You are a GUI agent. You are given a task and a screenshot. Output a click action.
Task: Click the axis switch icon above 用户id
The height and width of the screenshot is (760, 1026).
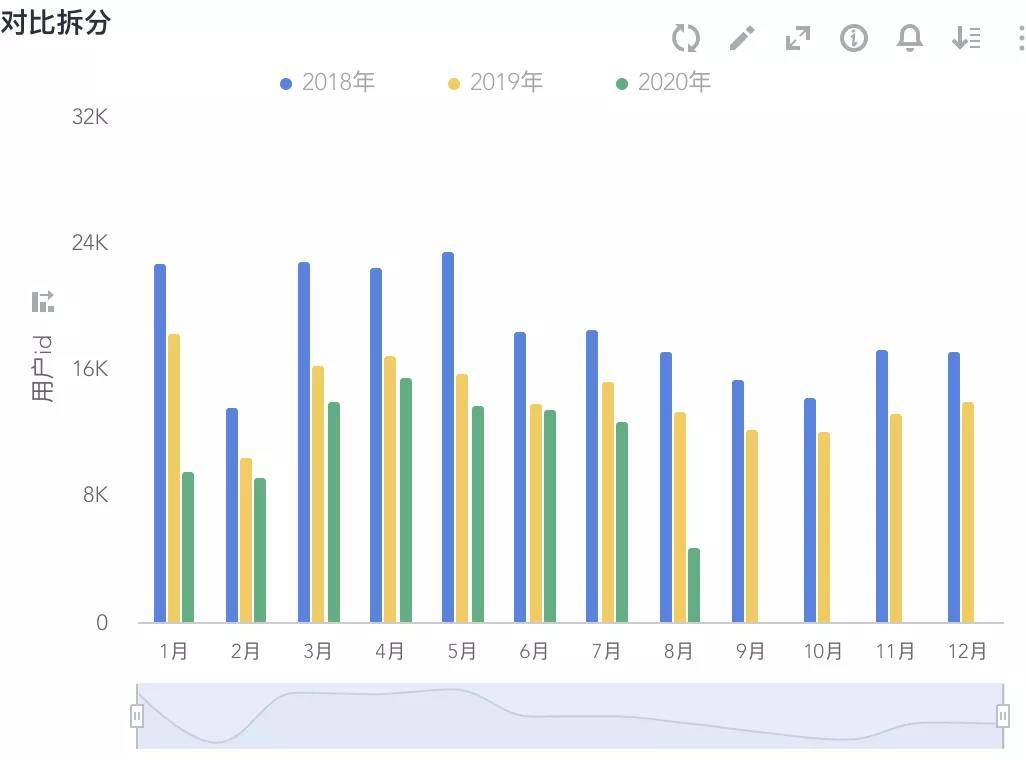[43, 301]
